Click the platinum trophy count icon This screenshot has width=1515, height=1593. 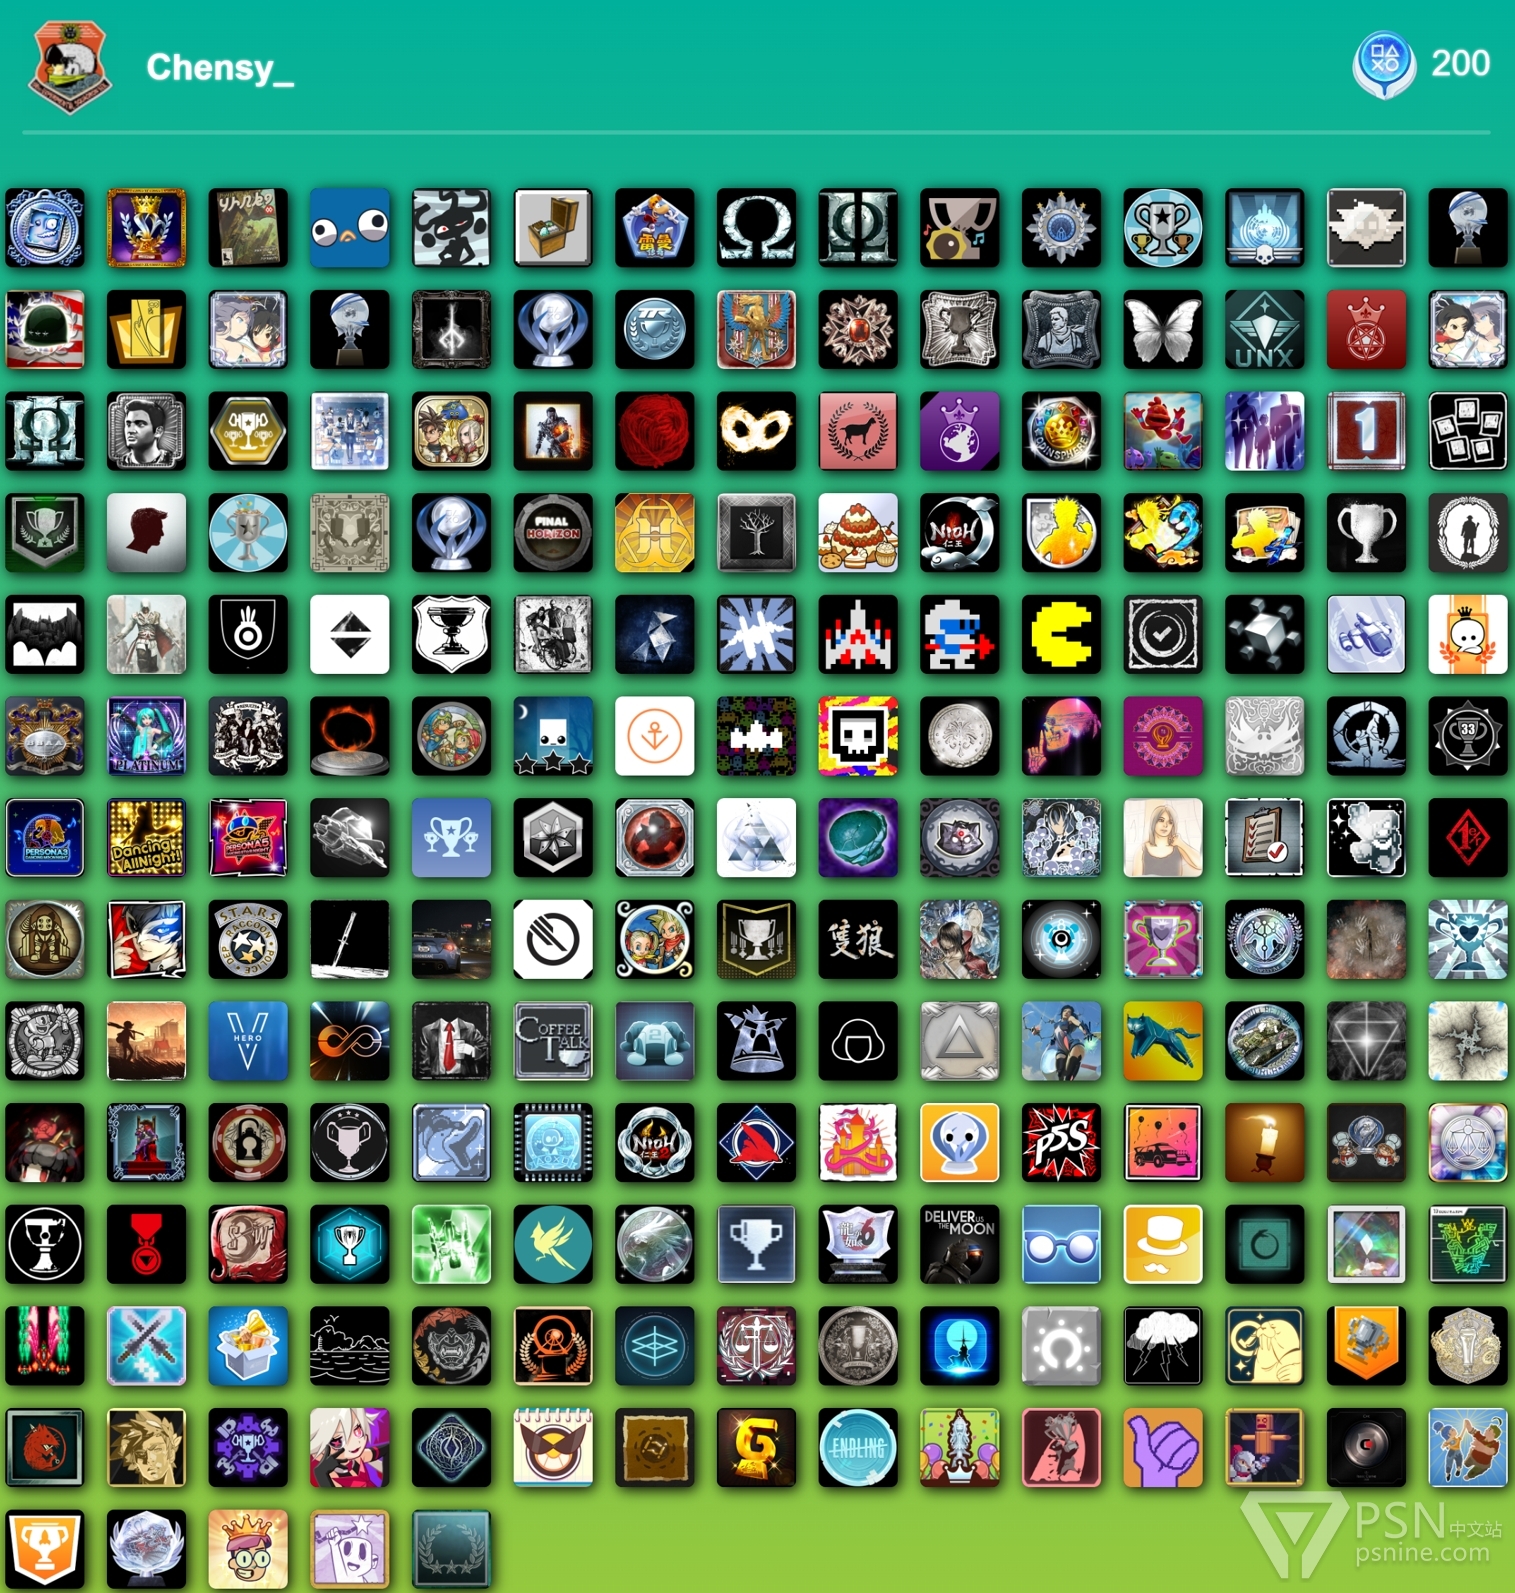point(1383,64)
